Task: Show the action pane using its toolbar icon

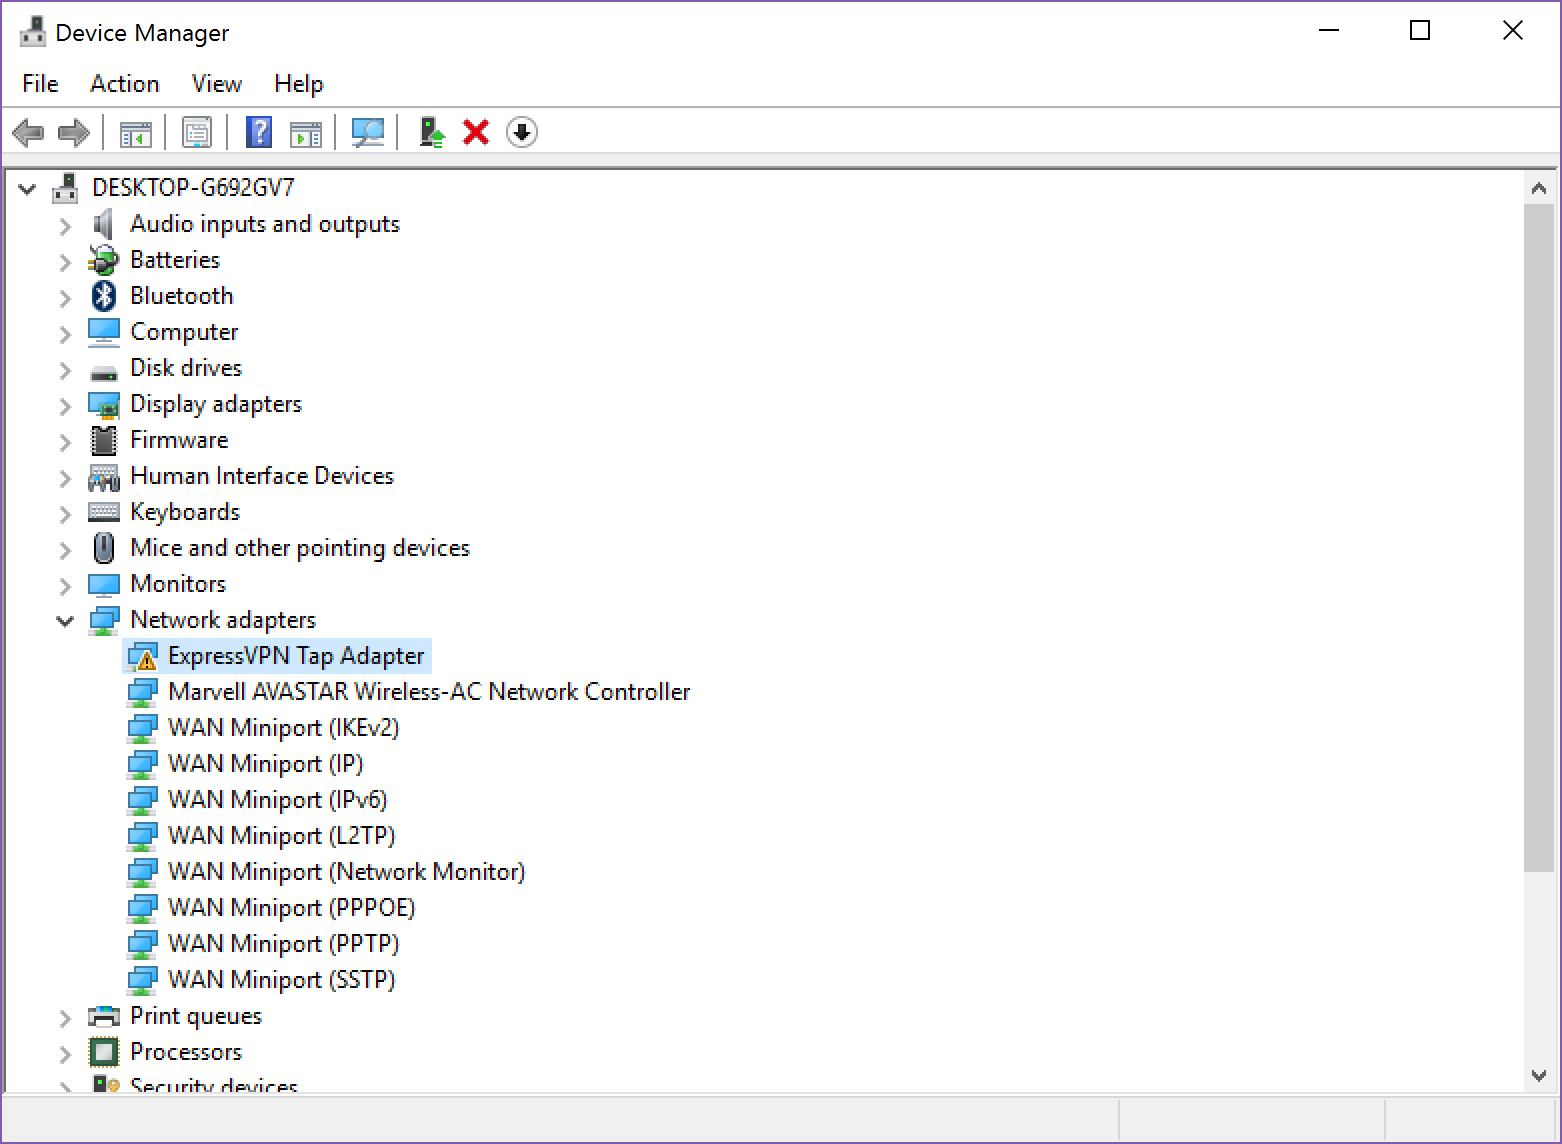Action: point(306,131)
